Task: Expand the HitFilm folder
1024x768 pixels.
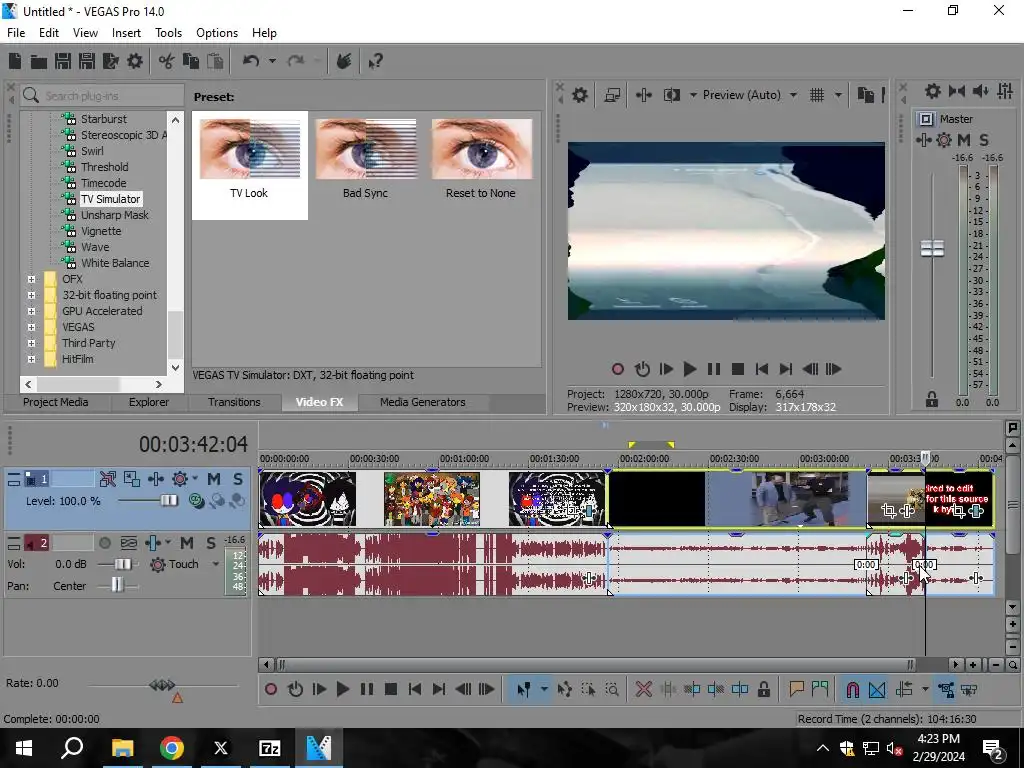Action: tap(31, 359)
